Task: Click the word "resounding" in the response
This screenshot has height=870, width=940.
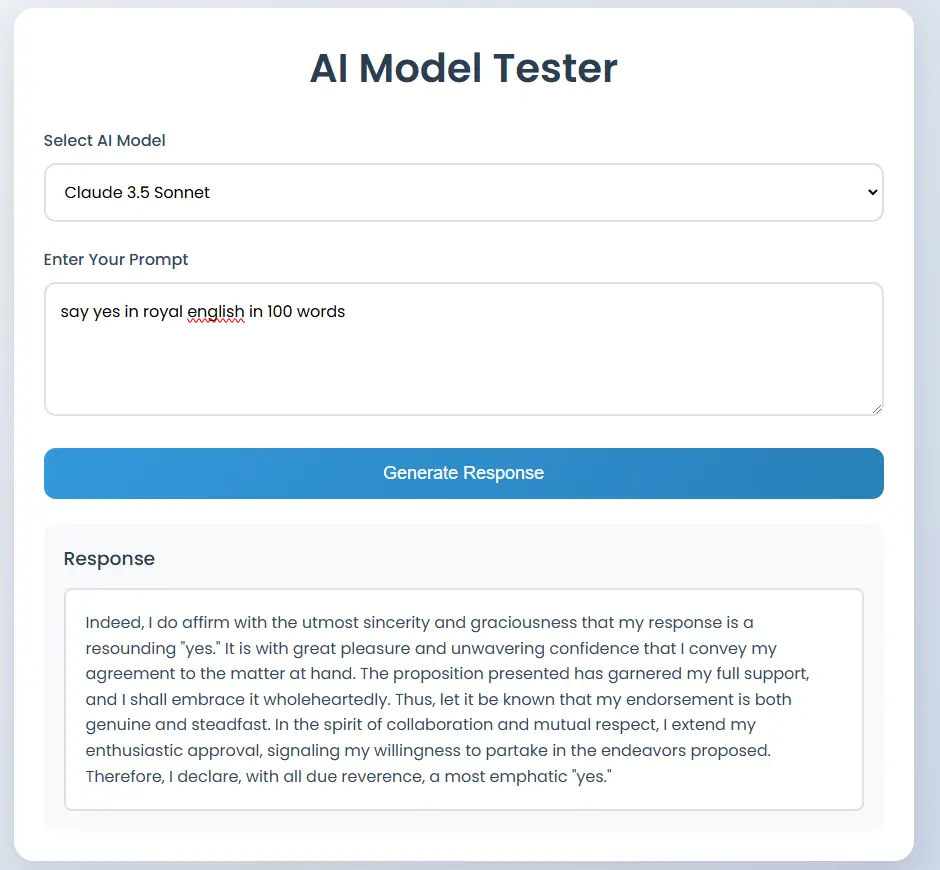Action: tap(130, 649)
